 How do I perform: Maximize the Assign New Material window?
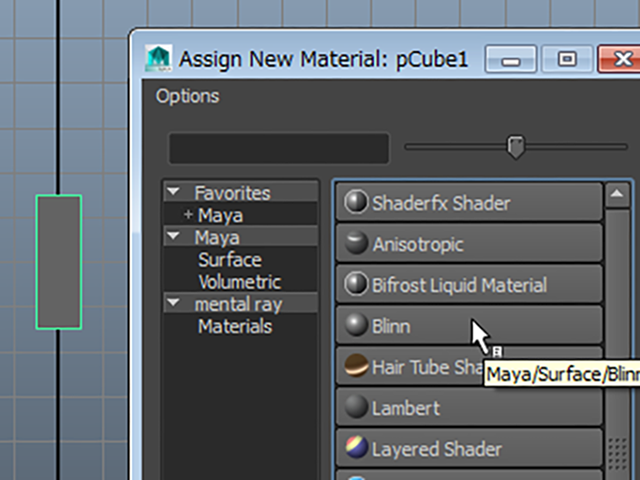567,59
